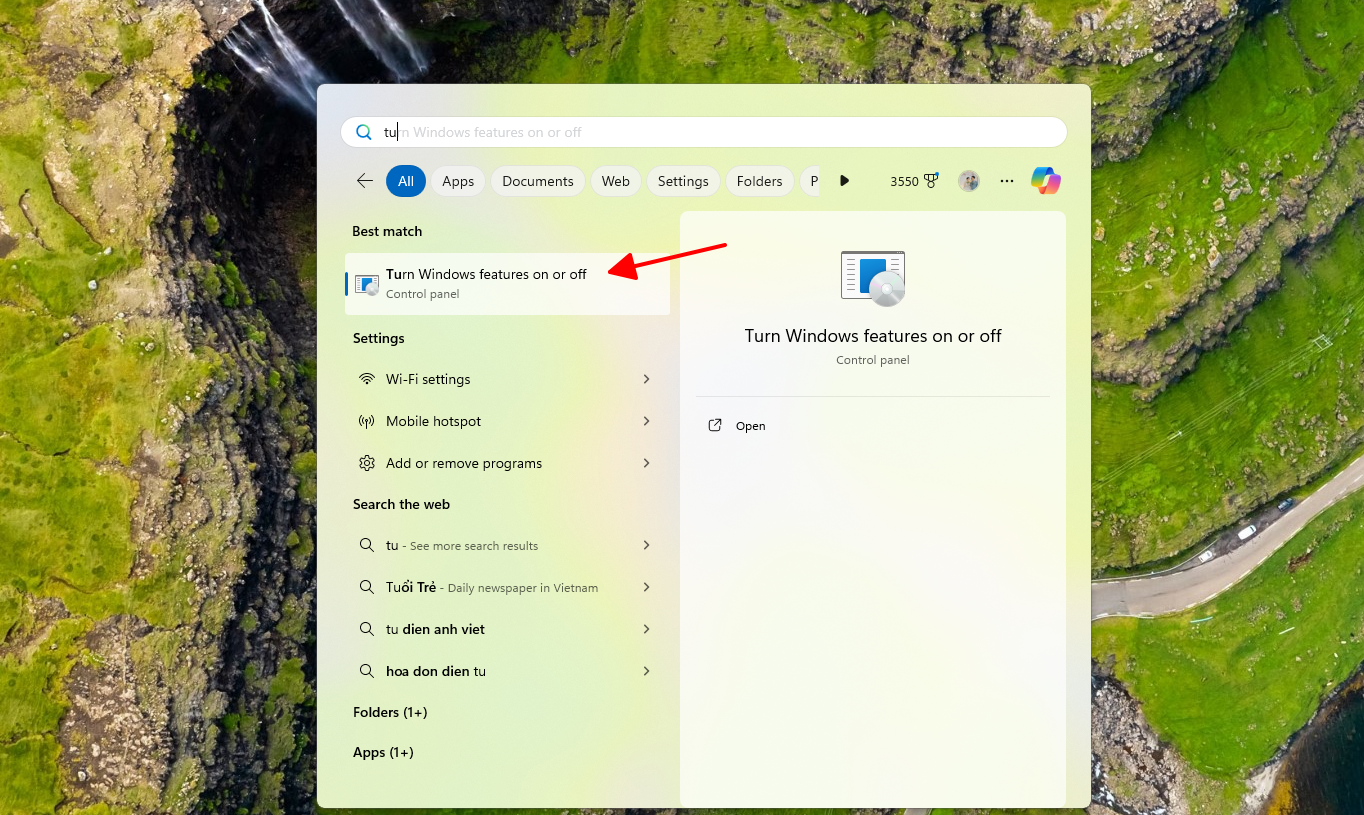Open hoa don dien tu suggestion
Screen dimensions: 1364x815
[x=507, y=671]
